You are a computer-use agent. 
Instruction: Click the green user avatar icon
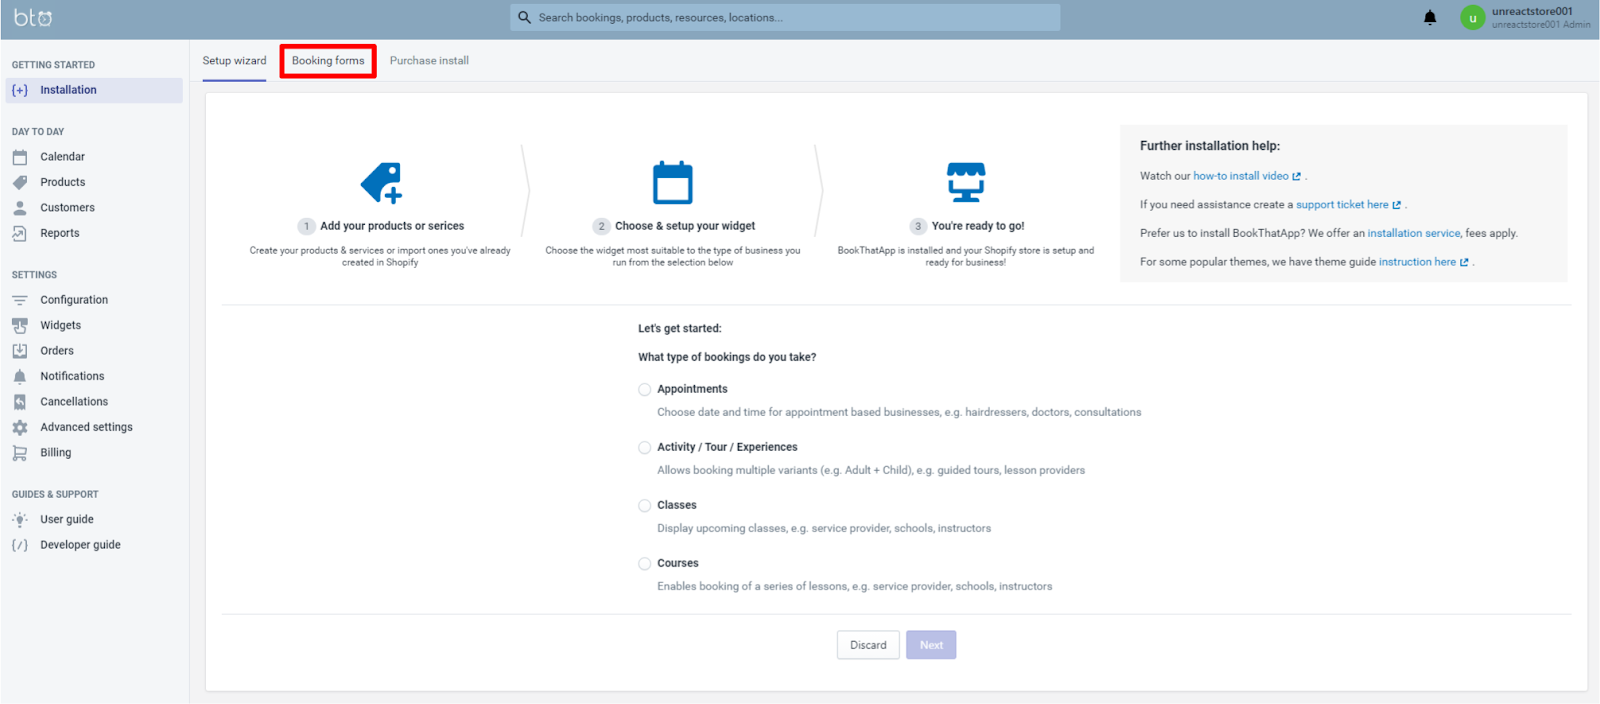click(1472, 18)
